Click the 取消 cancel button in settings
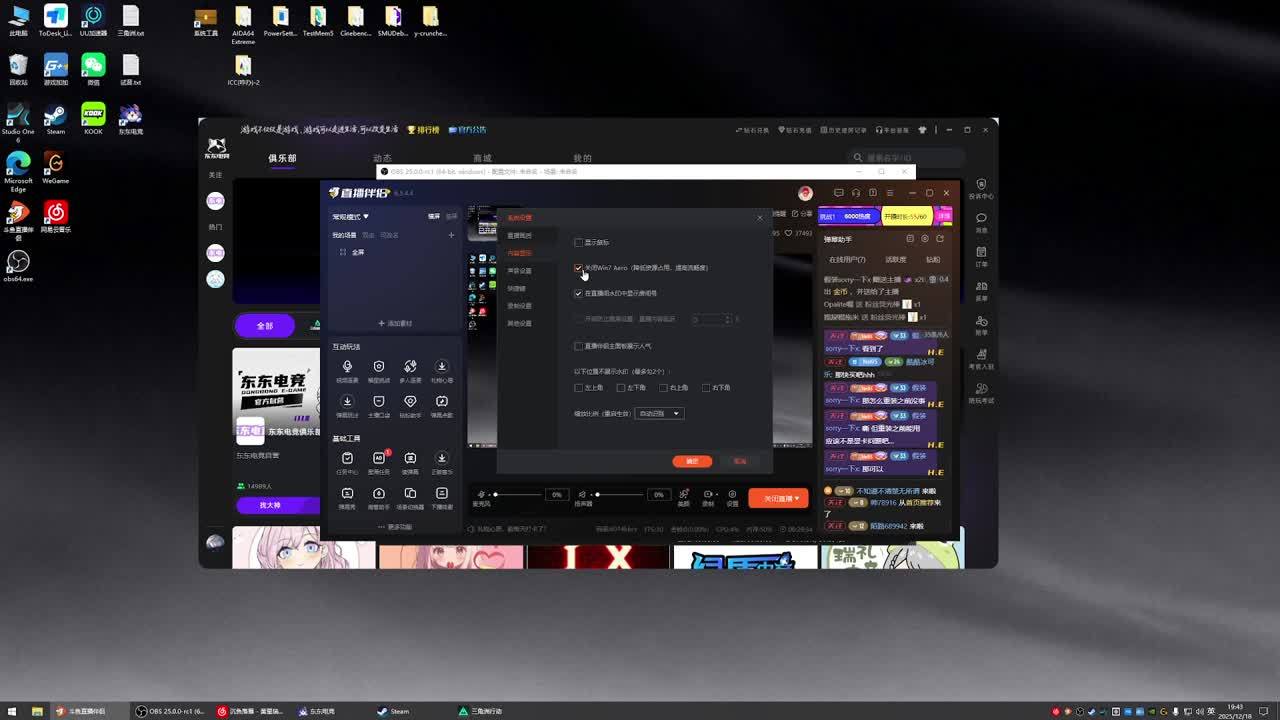 740,461
